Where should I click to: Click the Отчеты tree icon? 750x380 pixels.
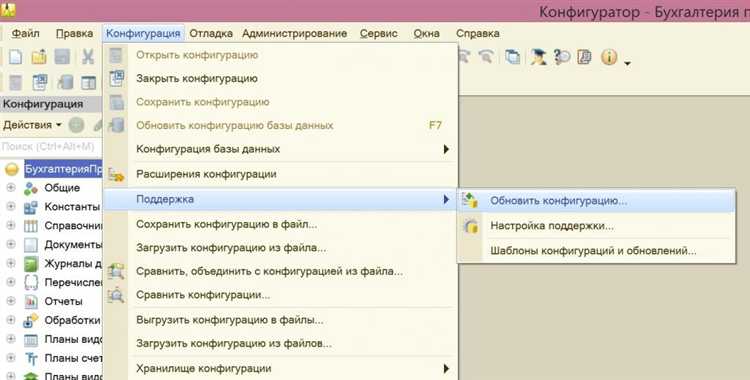point(31,302)
